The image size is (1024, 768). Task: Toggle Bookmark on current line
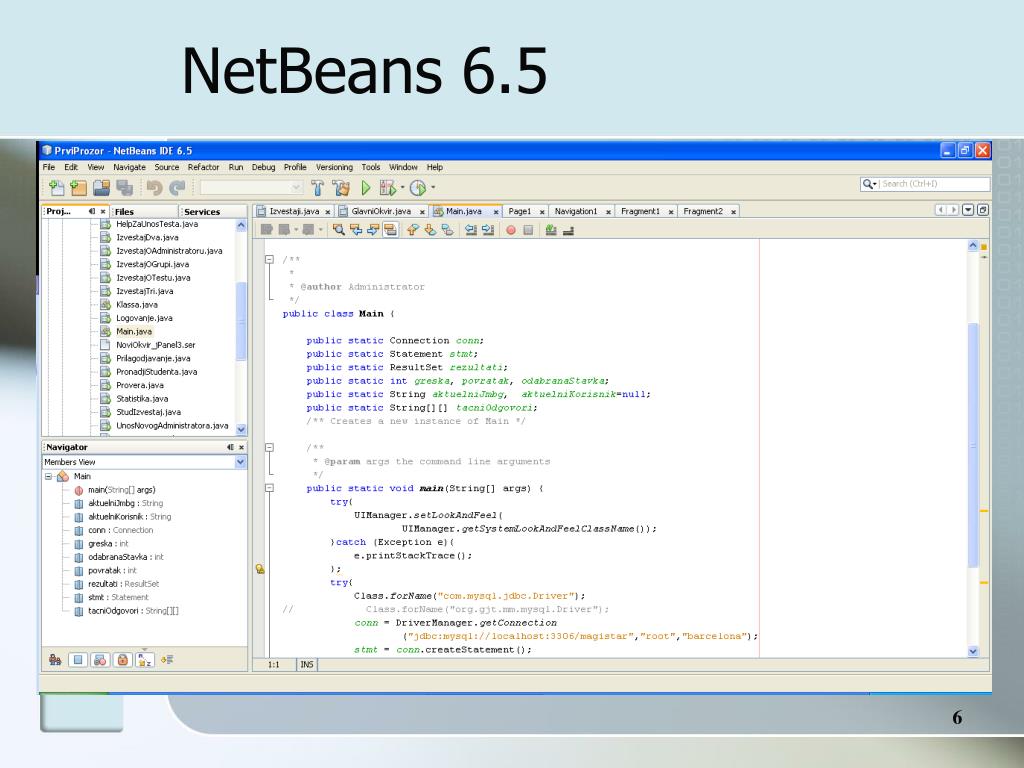(x=447, y=230)
